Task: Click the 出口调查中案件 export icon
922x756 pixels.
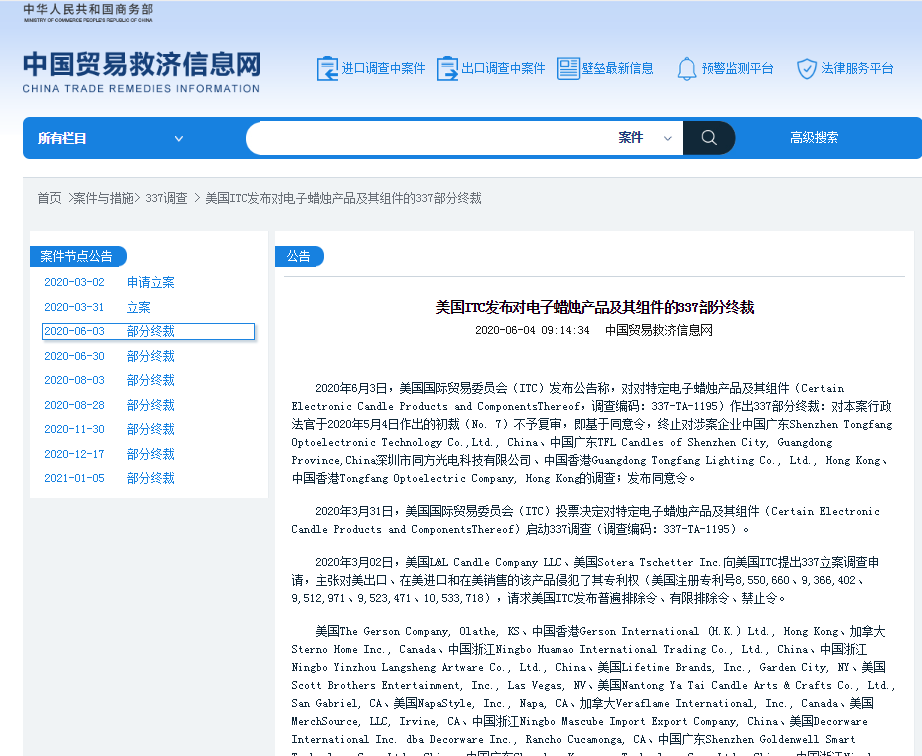Action: point(447,69)
